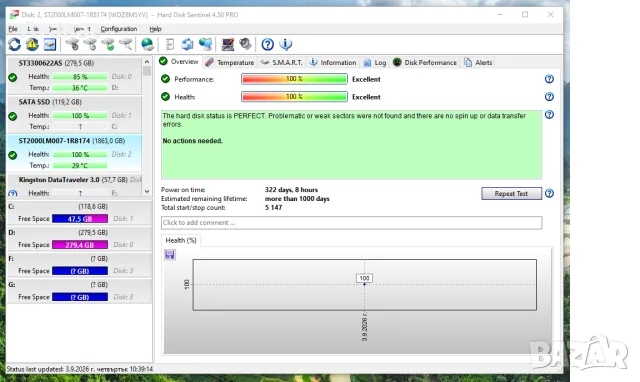This screenshot has height=382, width=640.
Task: Open the File menu
Action: (x=13, y=29)
